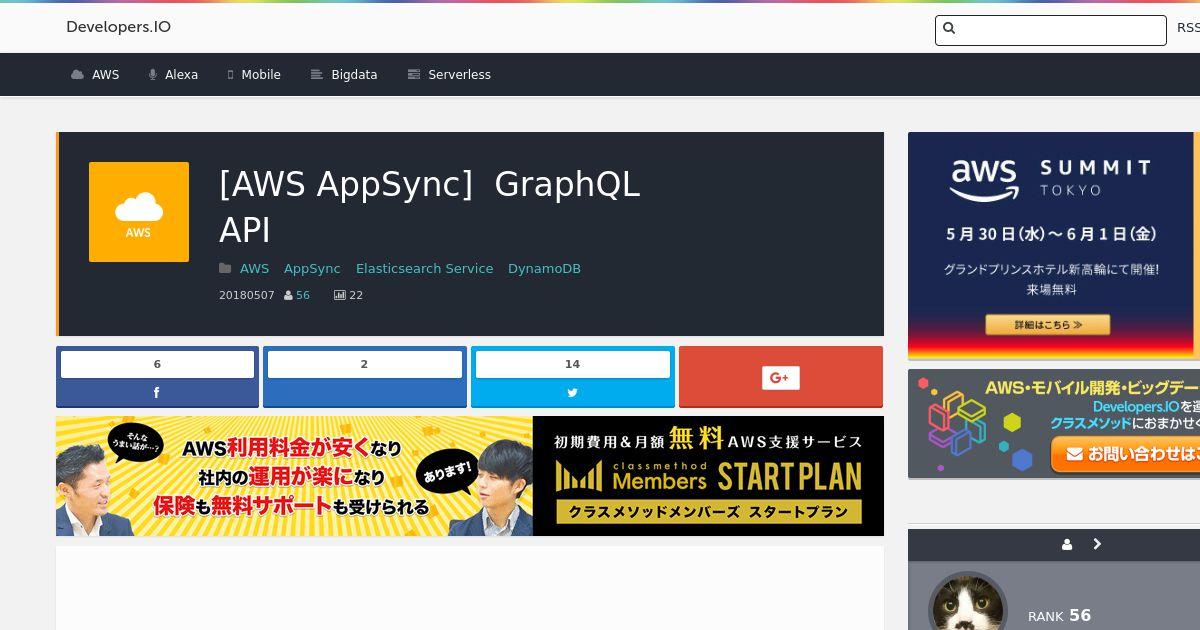1200x630 pixels.
Task: Open the Mobile menu item
Action: 254,75
